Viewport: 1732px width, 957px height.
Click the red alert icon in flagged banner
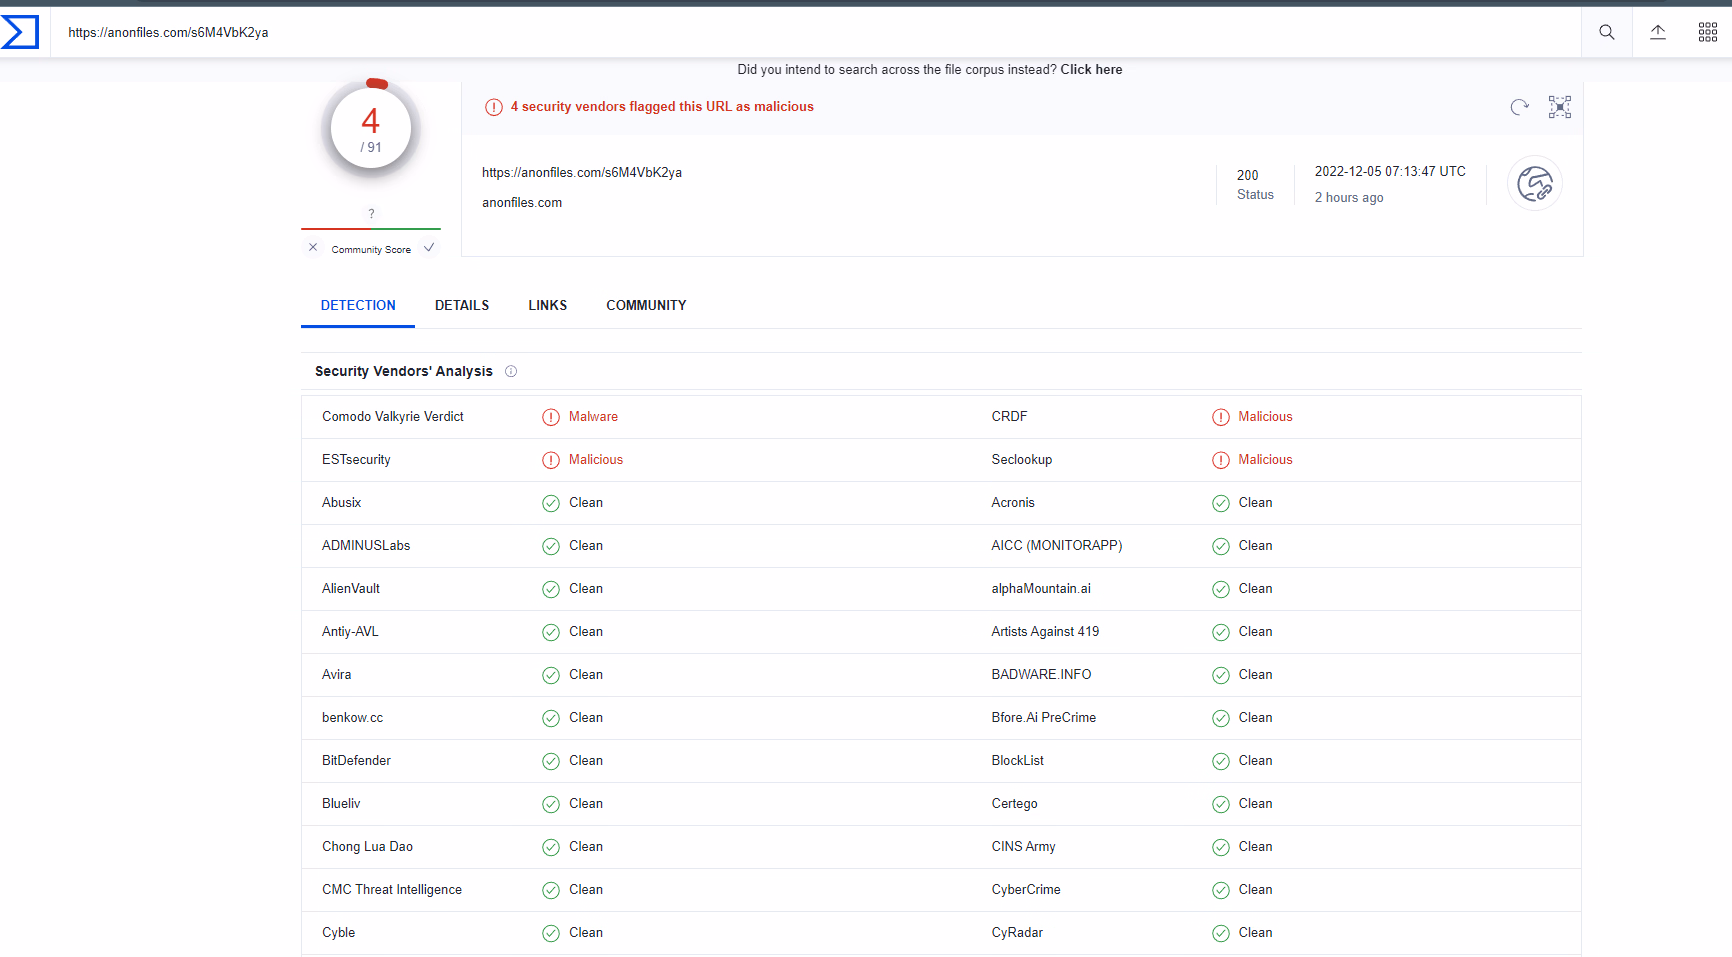[494, 107]
